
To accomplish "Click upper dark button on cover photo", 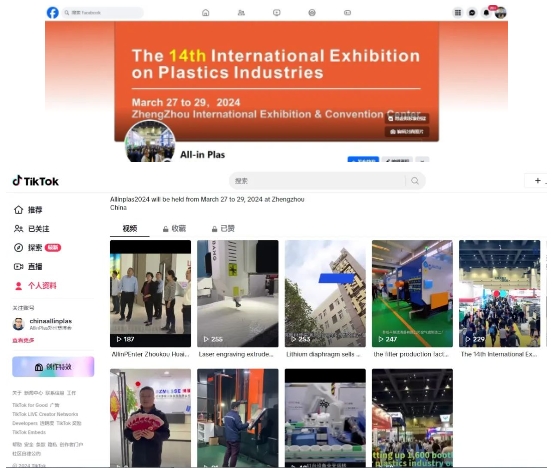I will 407,118.
